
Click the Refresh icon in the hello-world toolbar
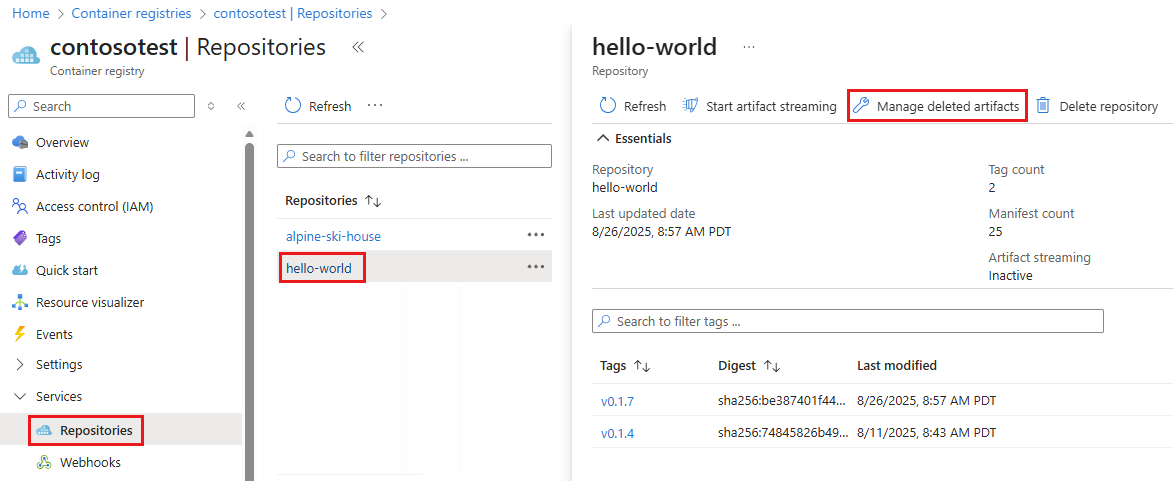click(608, 106)
